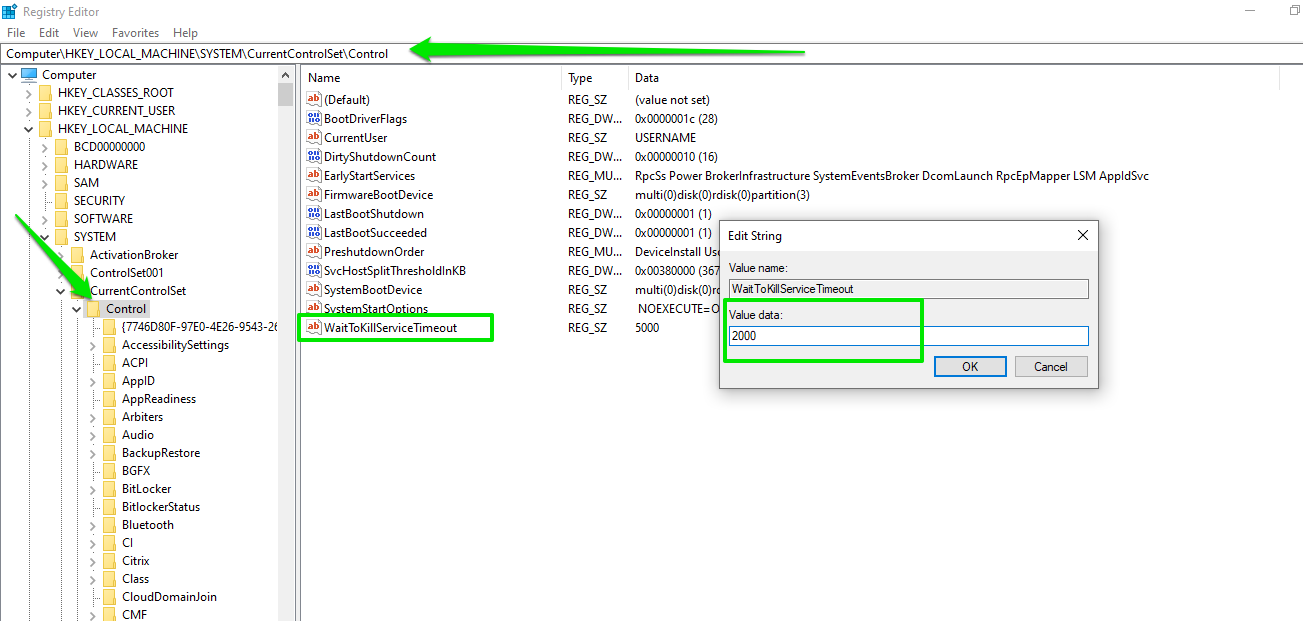
Task: Click the CurrentUser string value icon
Action: [313, 138]
